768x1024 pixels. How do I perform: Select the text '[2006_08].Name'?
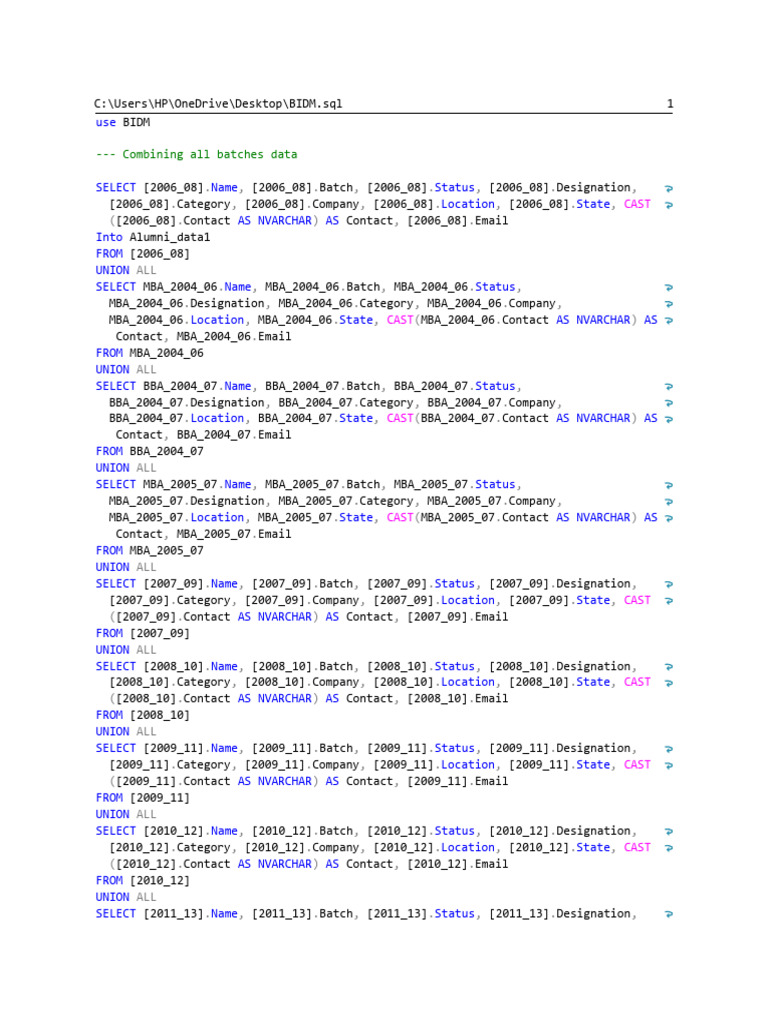tap(191, 187)
